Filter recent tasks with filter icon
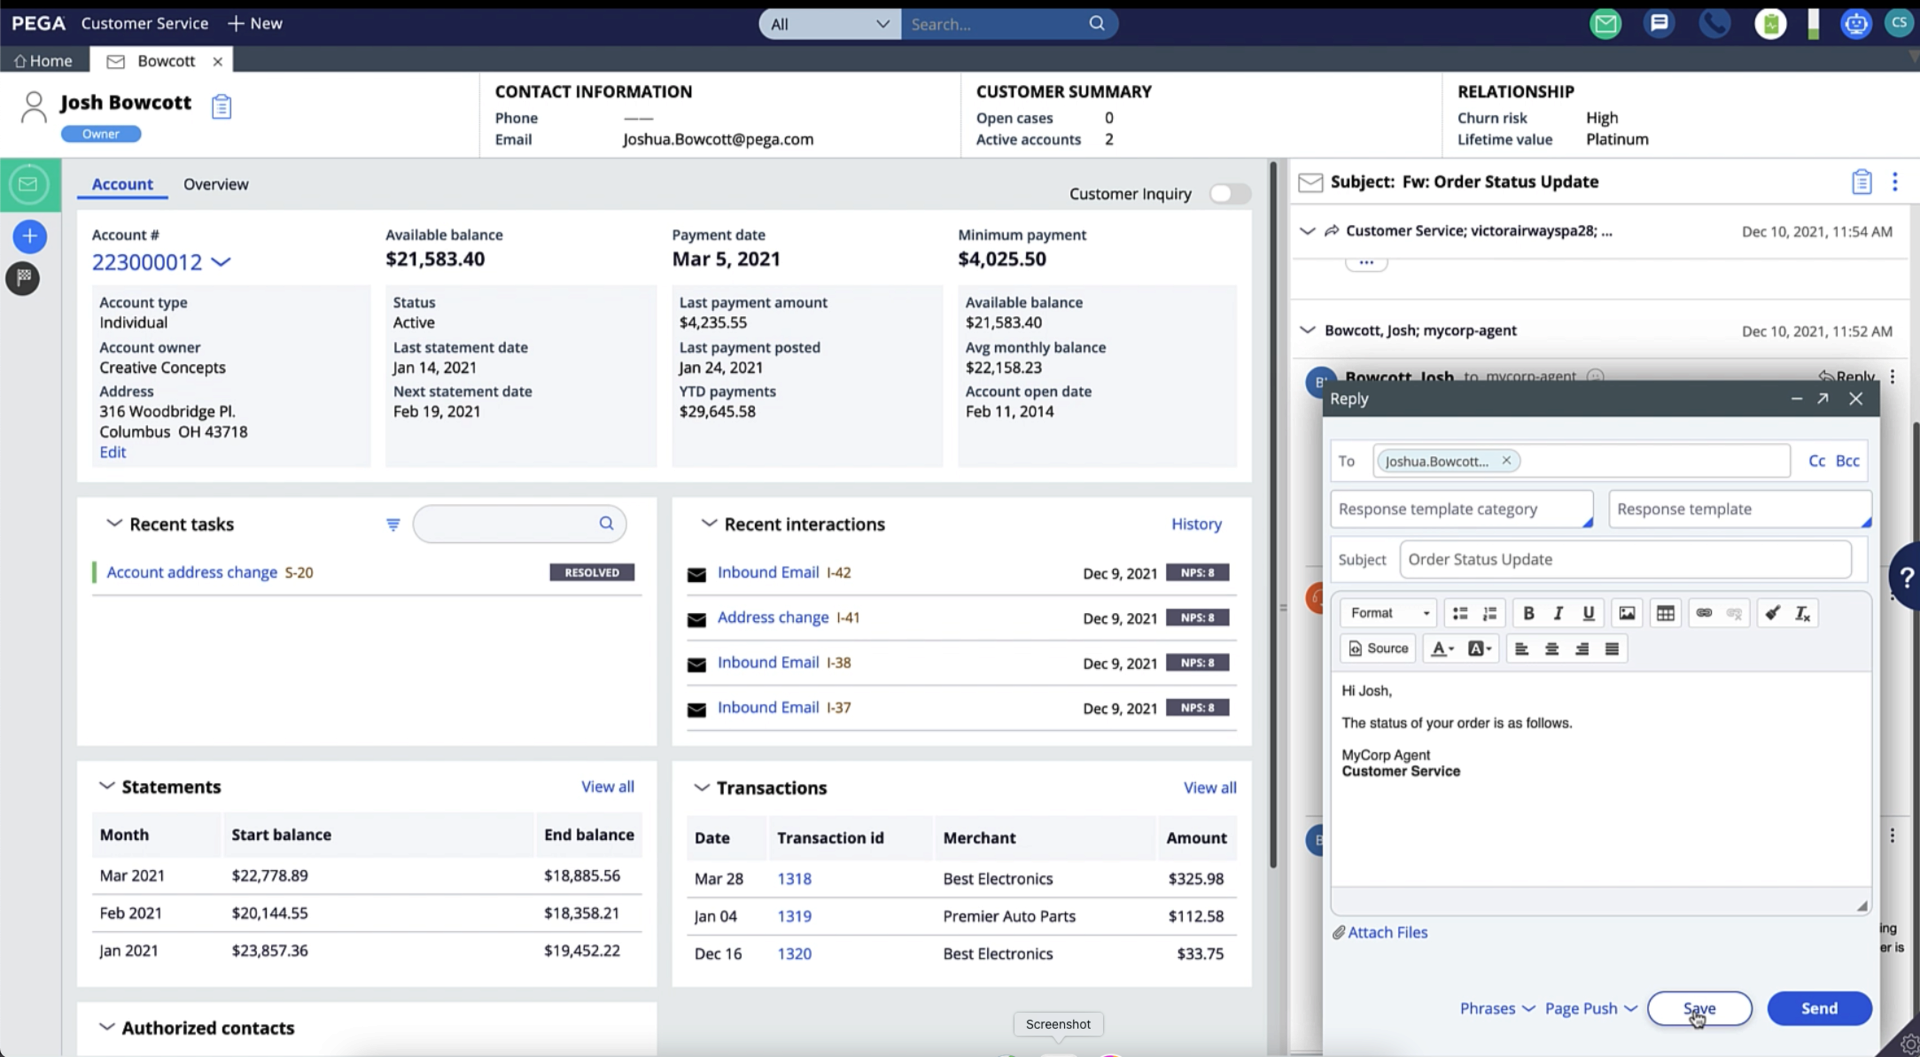Image resolution: width=1920 pixels, height=1057 pixels. click(x=393, y=524)
